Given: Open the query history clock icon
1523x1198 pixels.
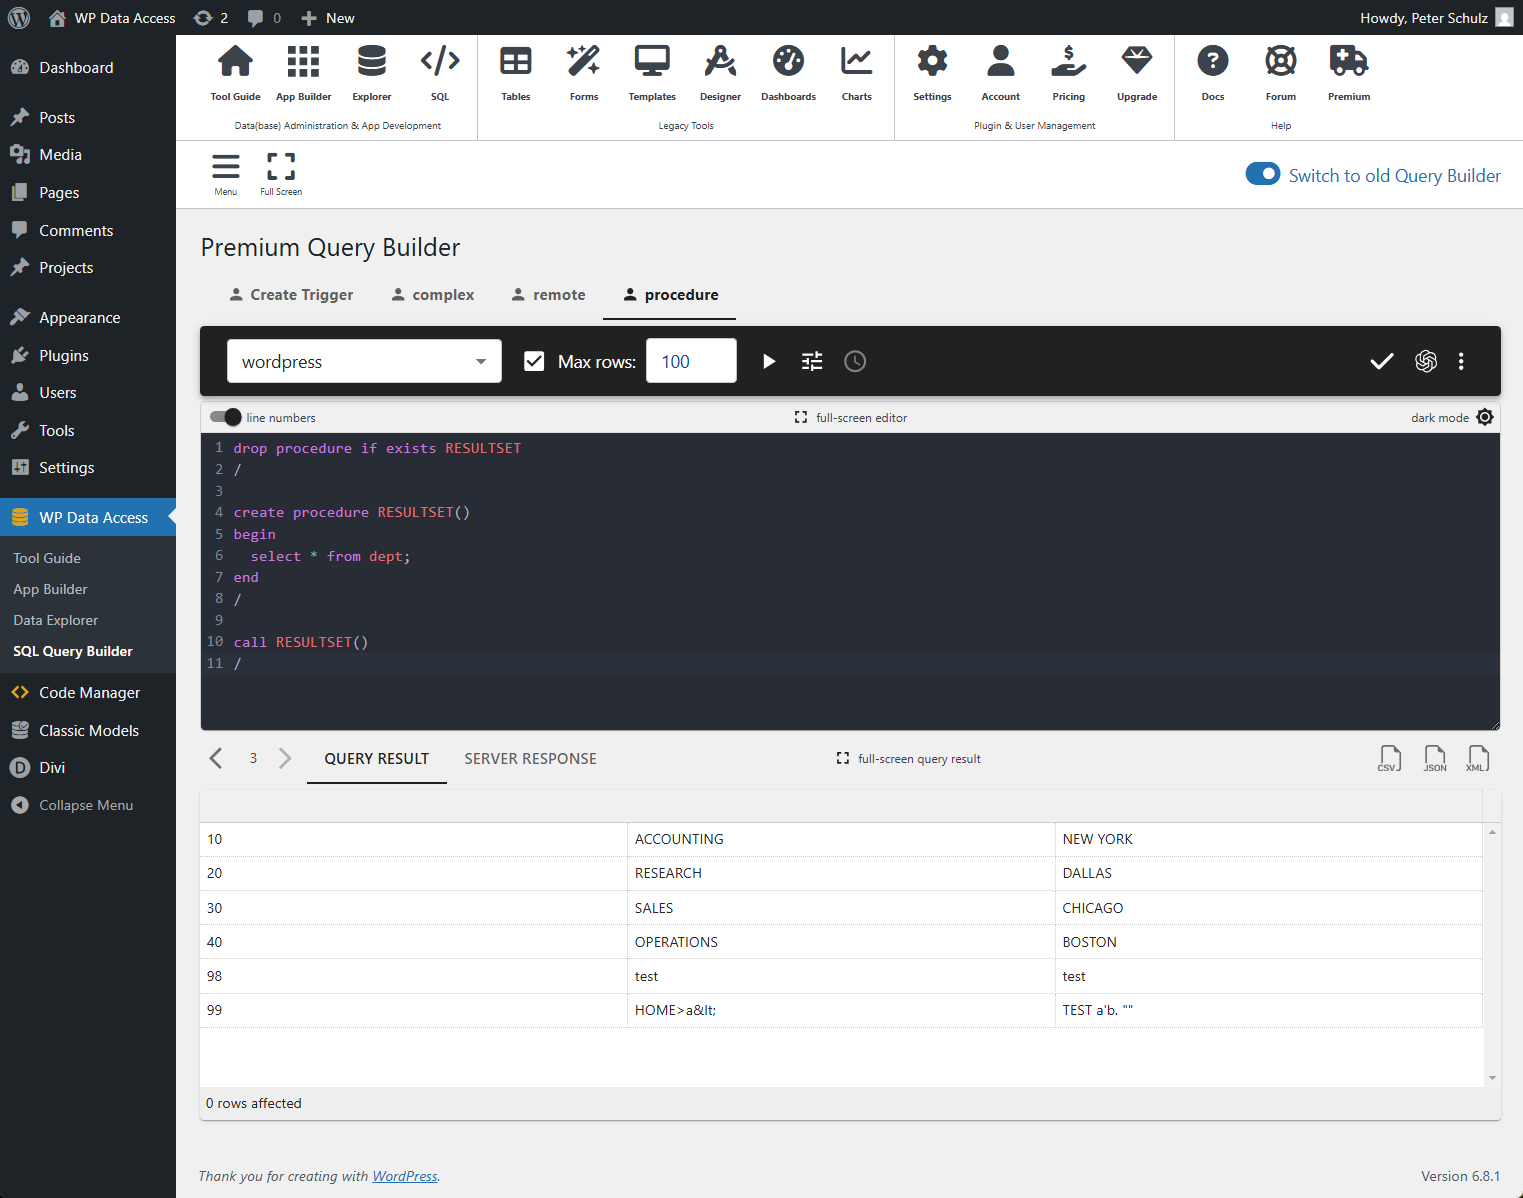Looking at the screenshot, I should point(855,361).
